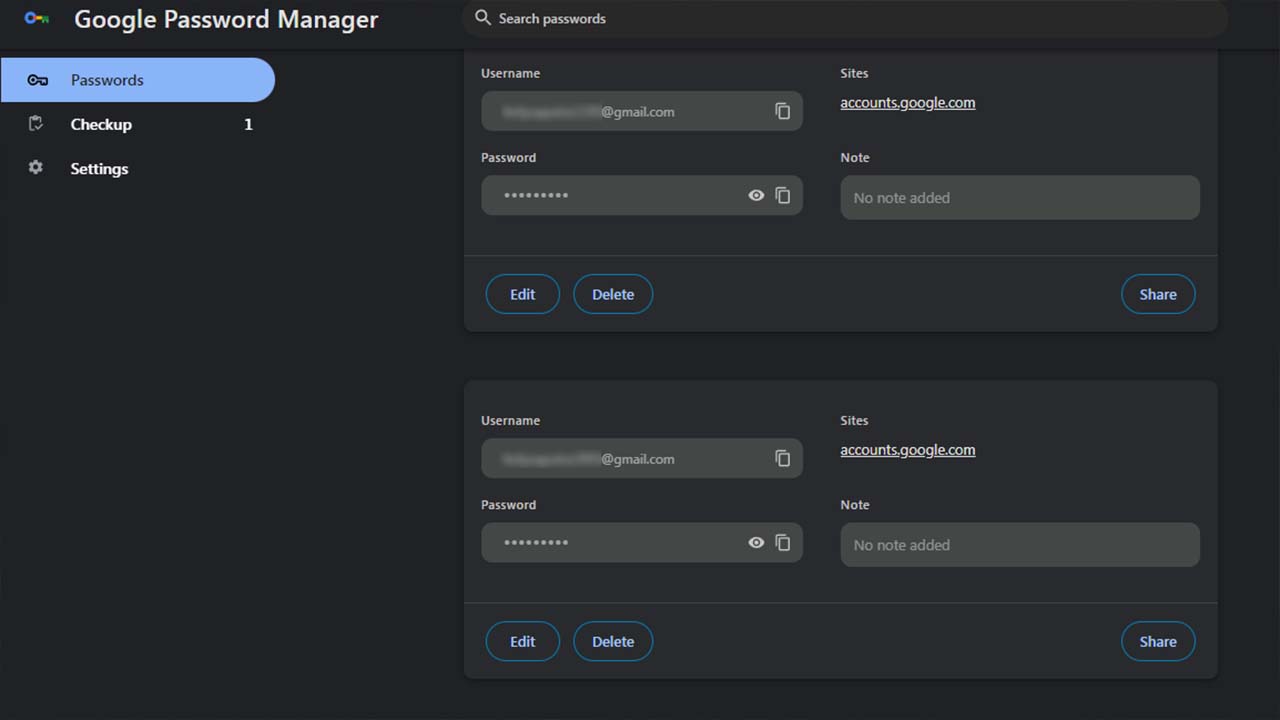Click the lower card's password dots field
1280x720 pixels.
[x=642, y=543]
